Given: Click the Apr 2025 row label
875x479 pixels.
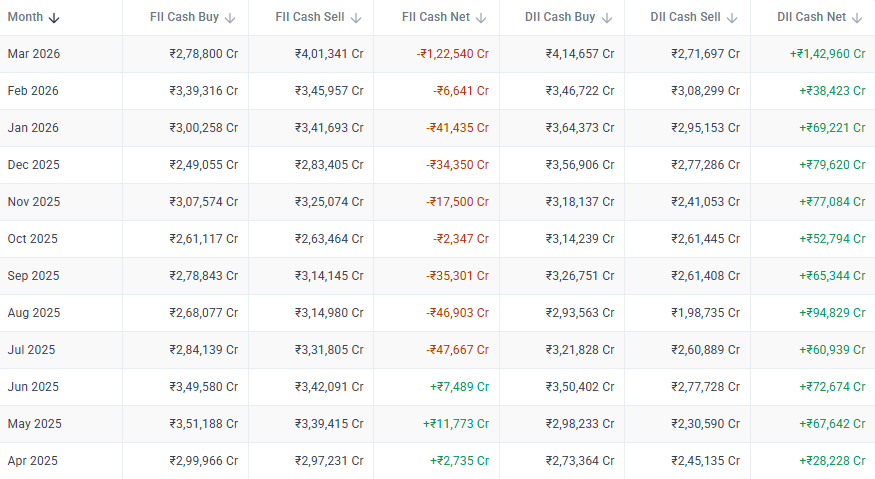Looking at the screenshot, I should pyautogui.click(x=33, y=461).
